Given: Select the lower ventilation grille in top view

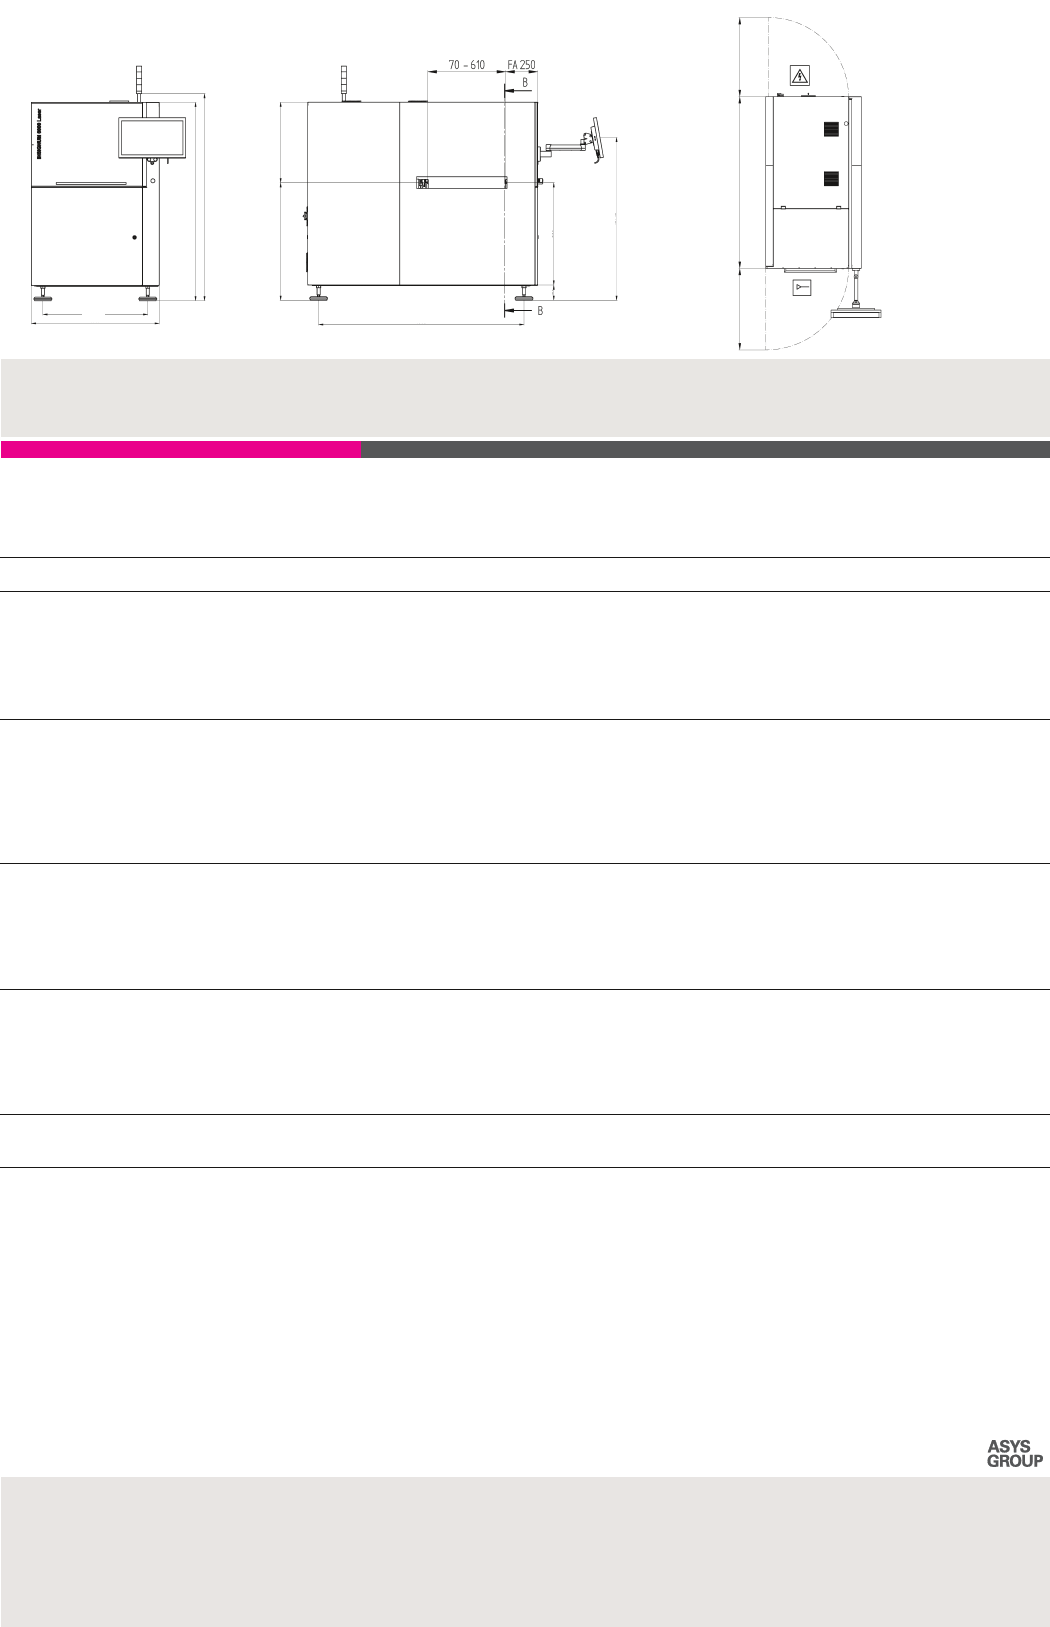Looking at the screenshot, I should 830,179.
